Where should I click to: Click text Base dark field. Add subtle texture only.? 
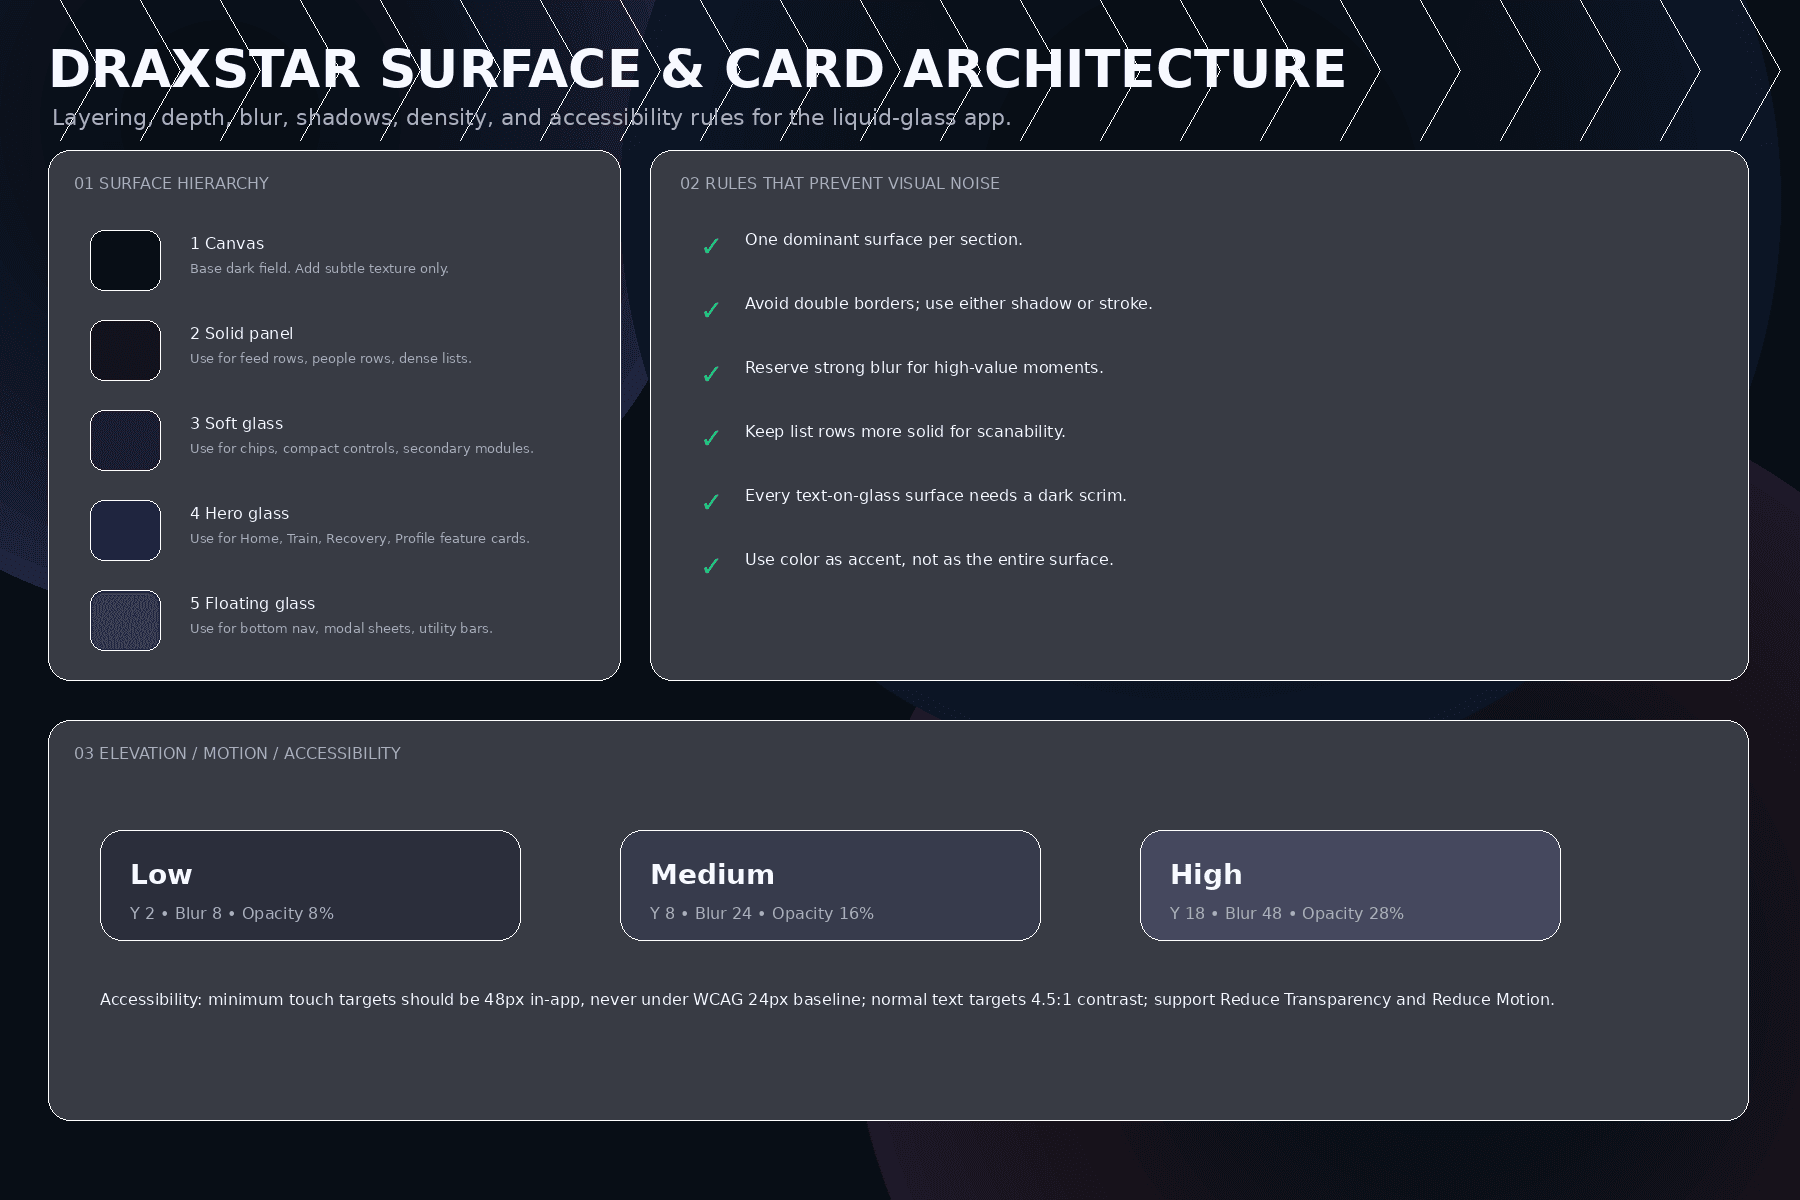pos(319,269)
